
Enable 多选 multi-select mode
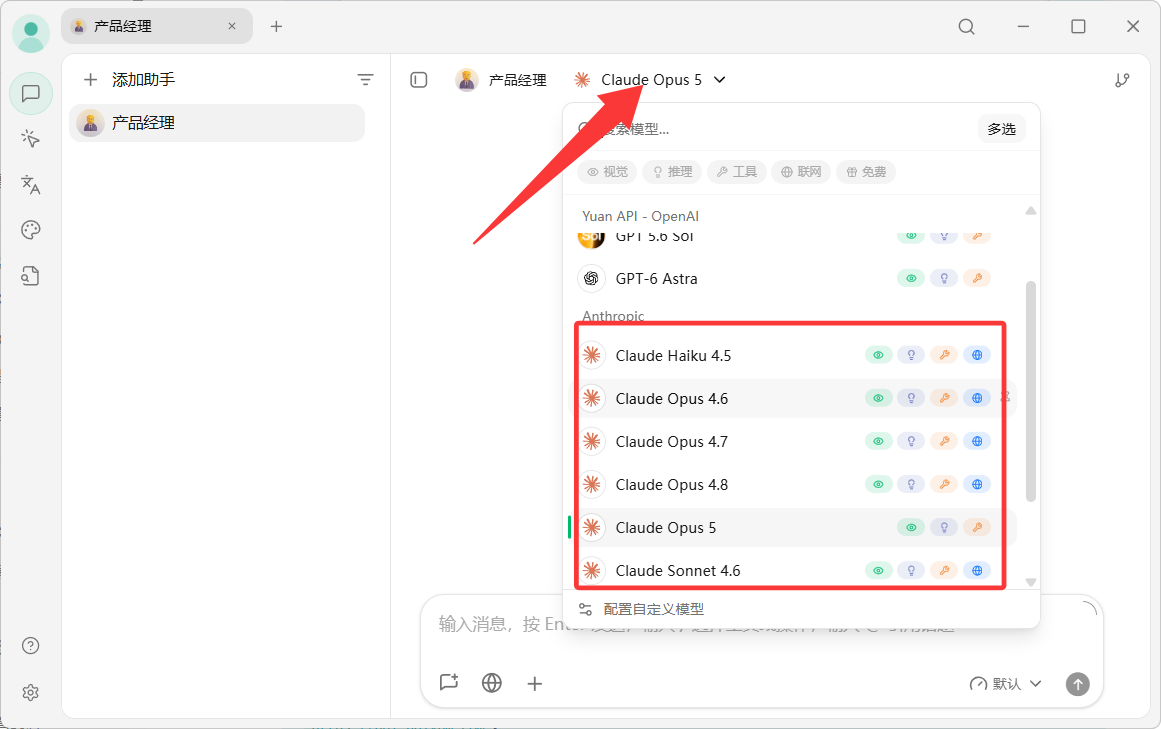tap(1002, 129)
